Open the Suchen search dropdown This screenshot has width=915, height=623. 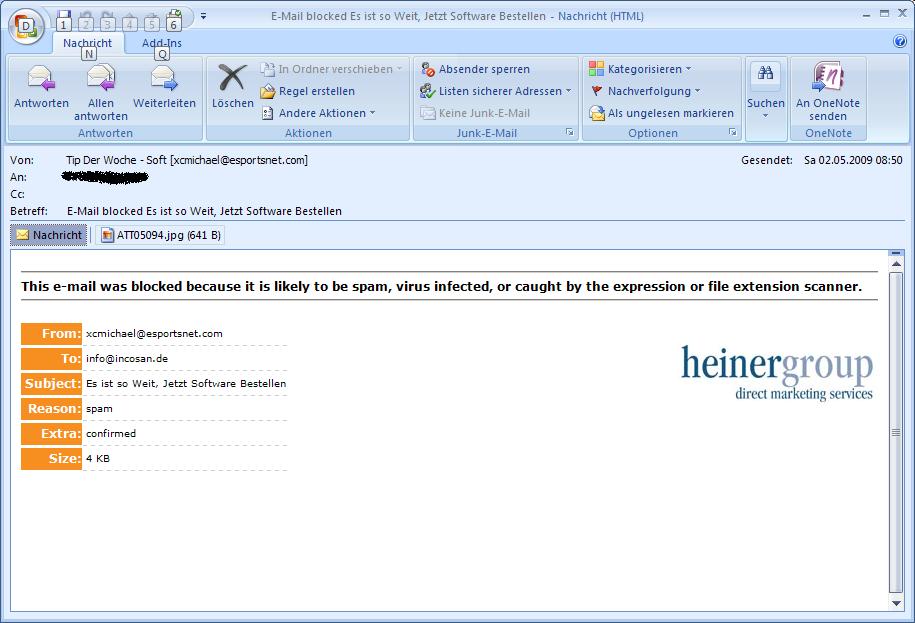[766, 90]
